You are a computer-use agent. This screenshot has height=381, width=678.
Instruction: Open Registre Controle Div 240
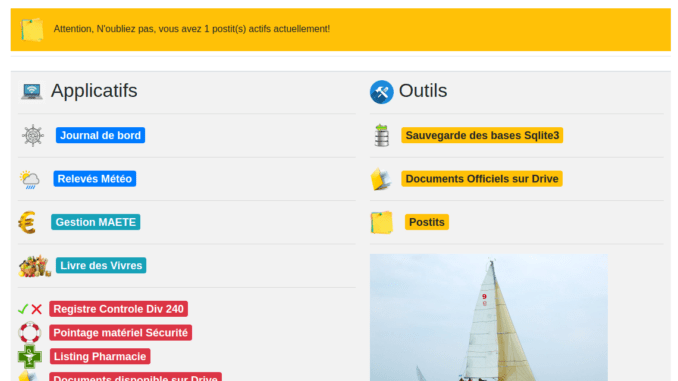pyautogui.click(x=118, y=309)
